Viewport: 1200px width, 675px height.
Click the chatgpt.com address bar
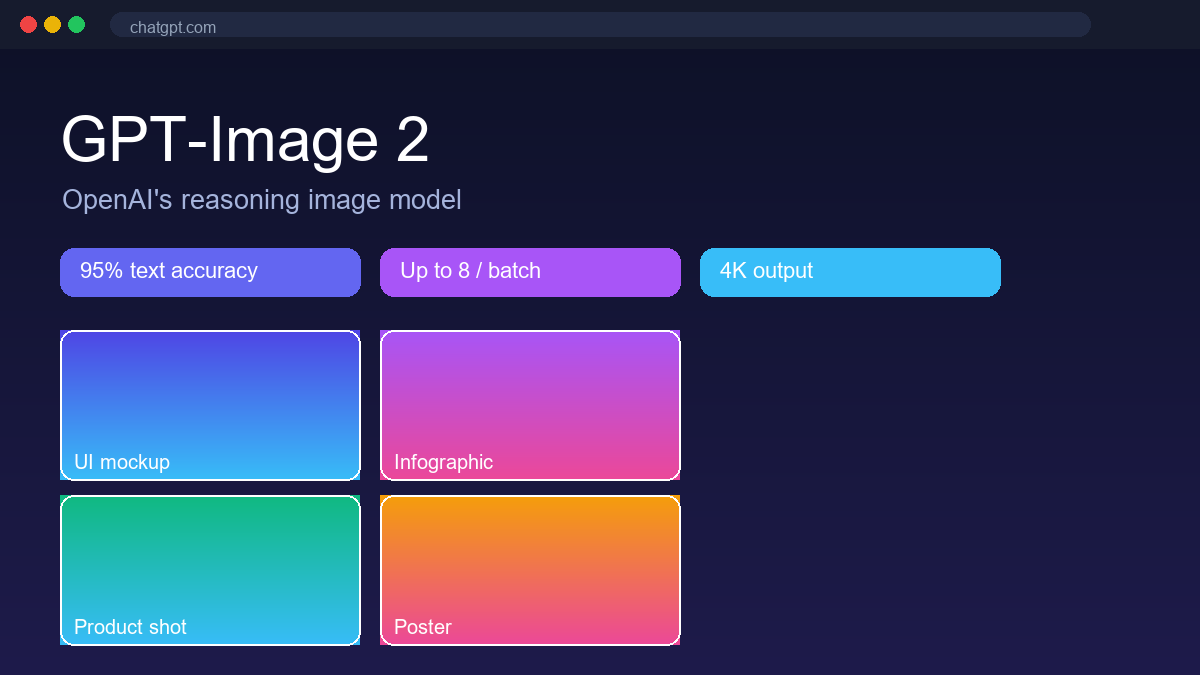(600, 25)
